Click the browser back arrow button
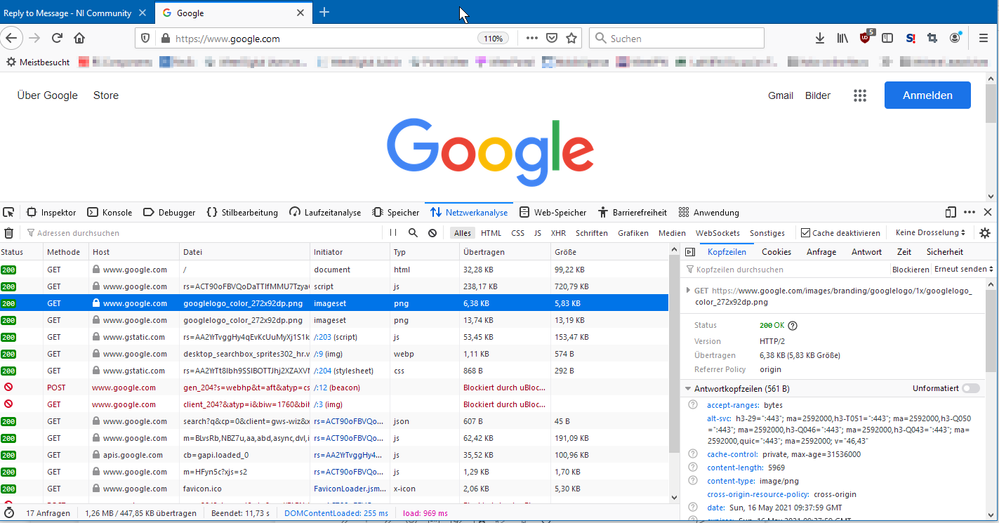Screen dimensions: 999x523 [11, 38]
